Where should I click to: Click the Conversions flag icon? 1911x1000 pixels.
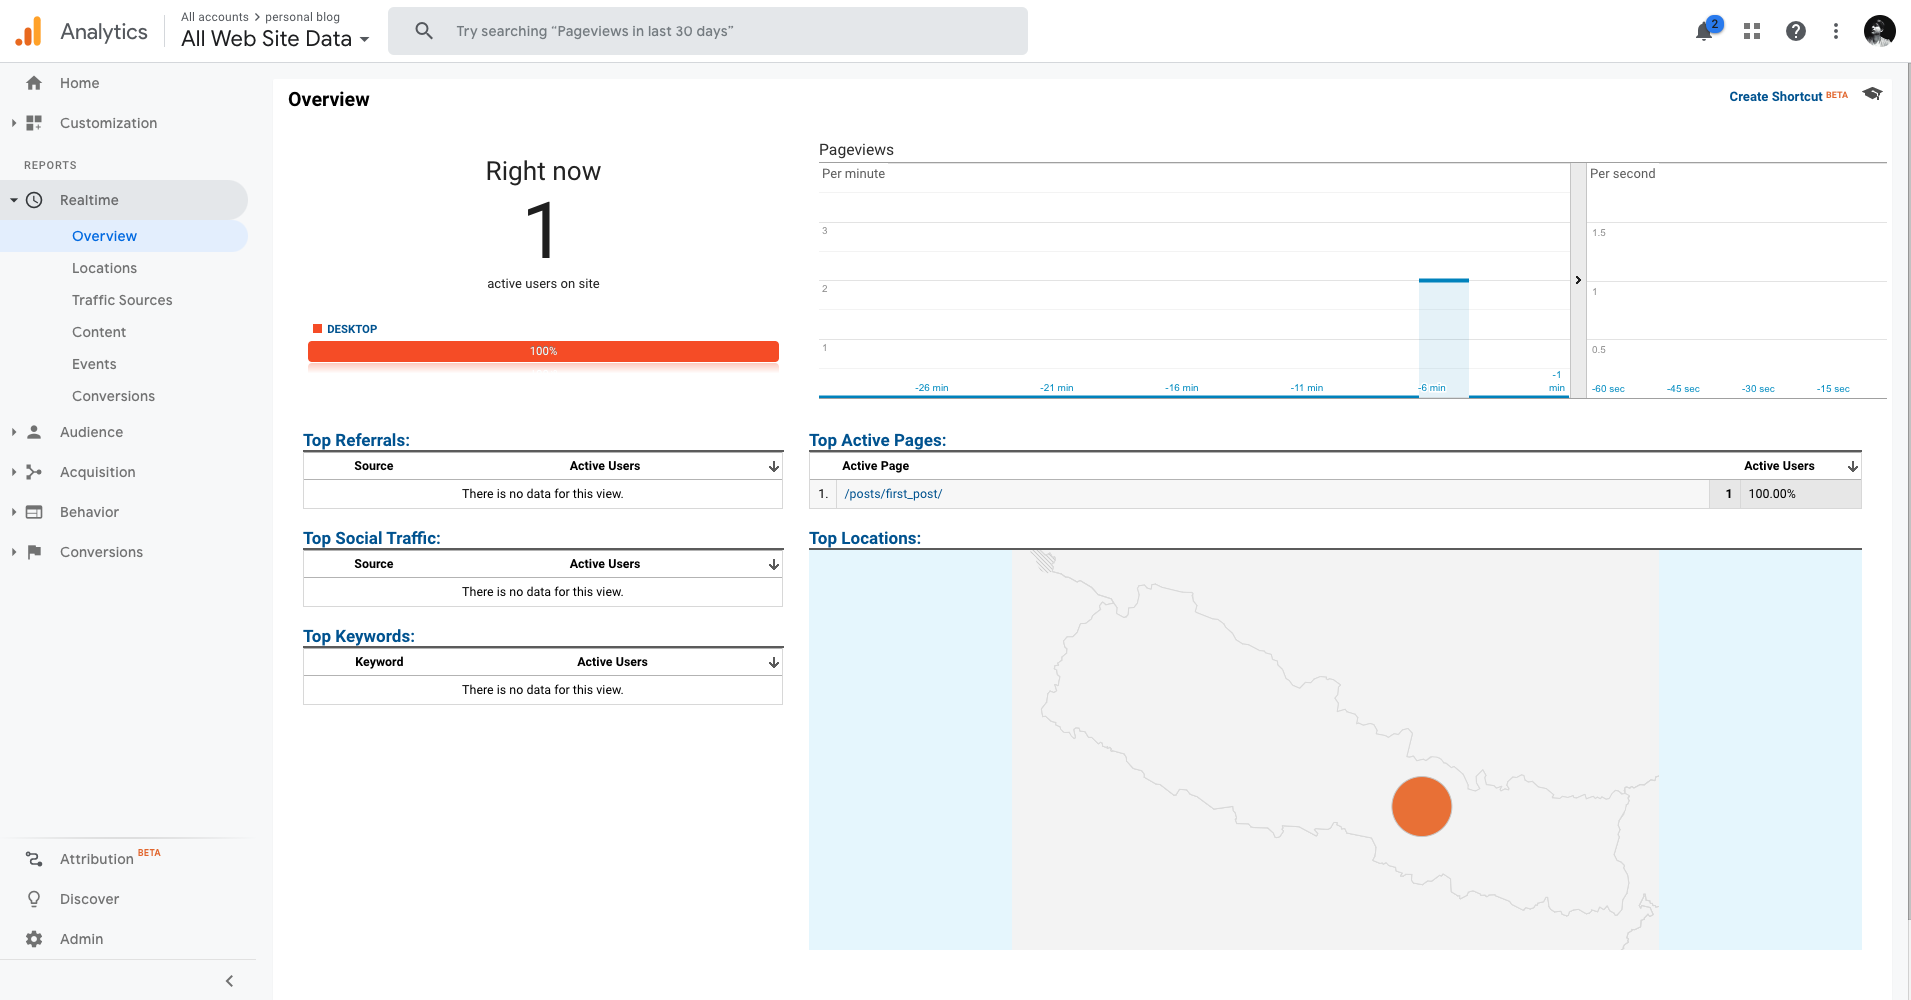click(34, 552)
